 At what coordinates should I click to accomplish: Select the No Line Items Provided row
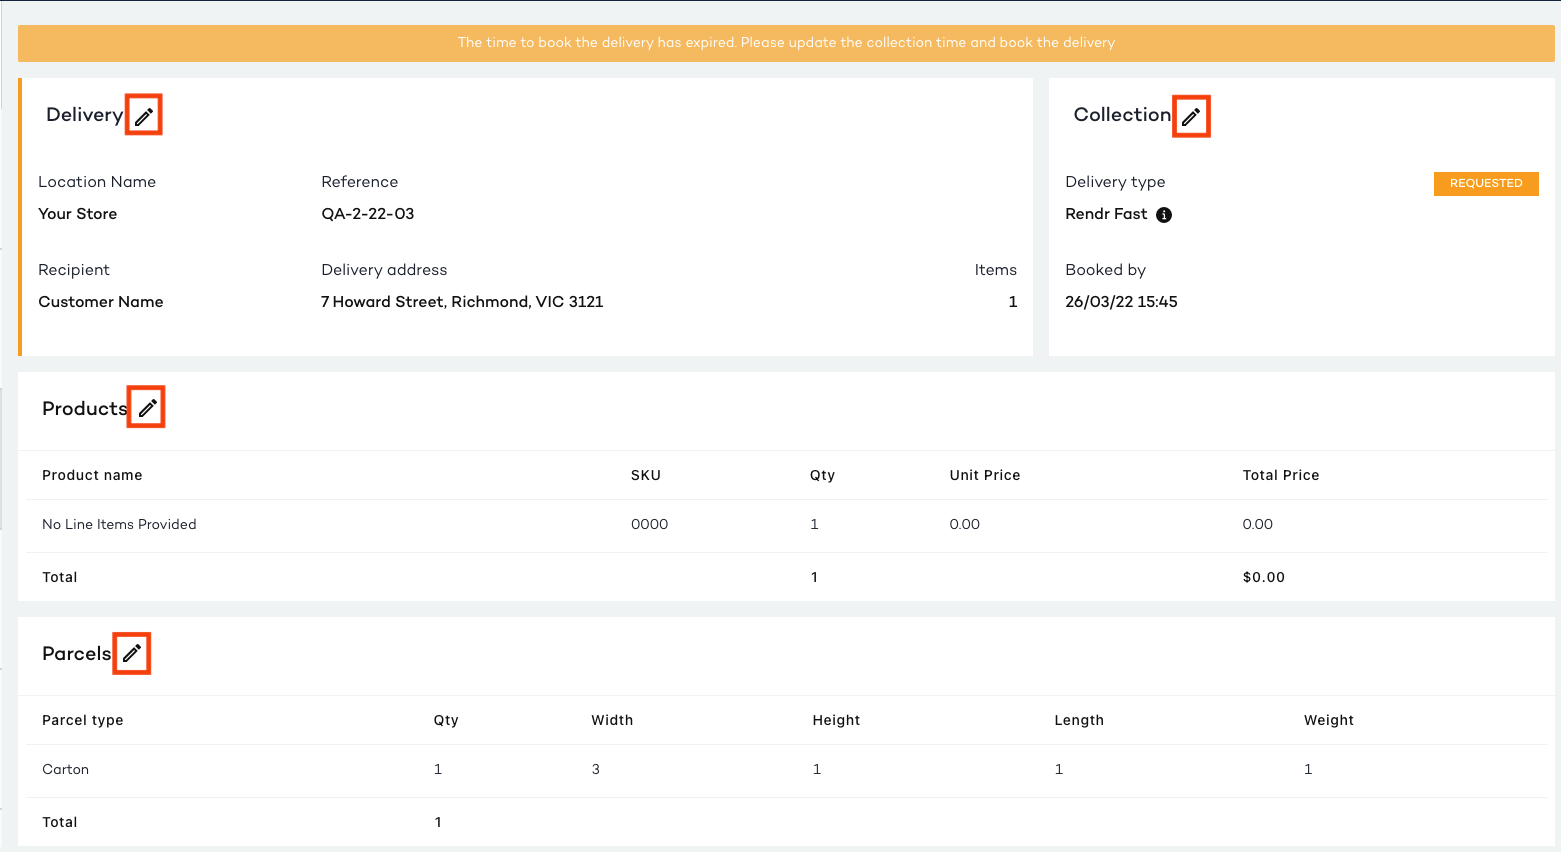pos(119,524)
